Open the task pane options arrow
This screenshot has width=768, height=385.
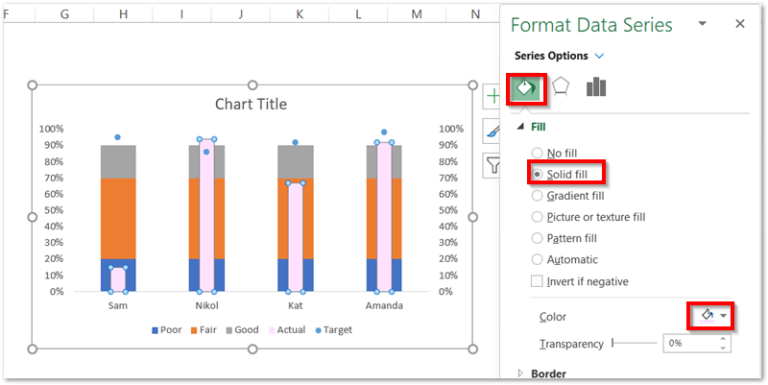tap(702, 24)
